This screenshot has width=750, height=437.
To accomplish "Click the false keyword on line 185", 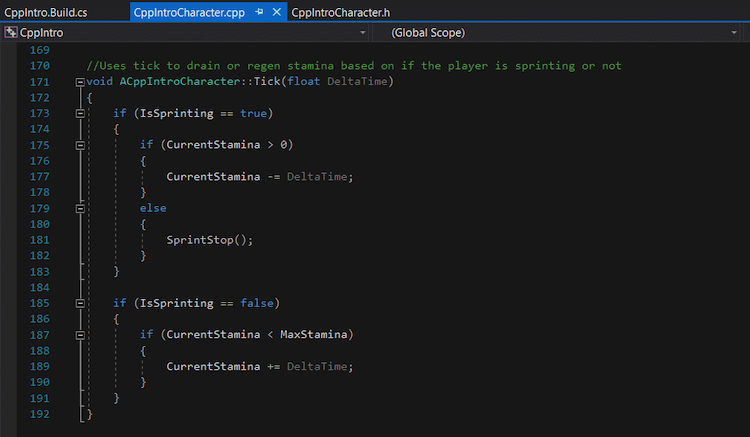I will pos(256,303).
